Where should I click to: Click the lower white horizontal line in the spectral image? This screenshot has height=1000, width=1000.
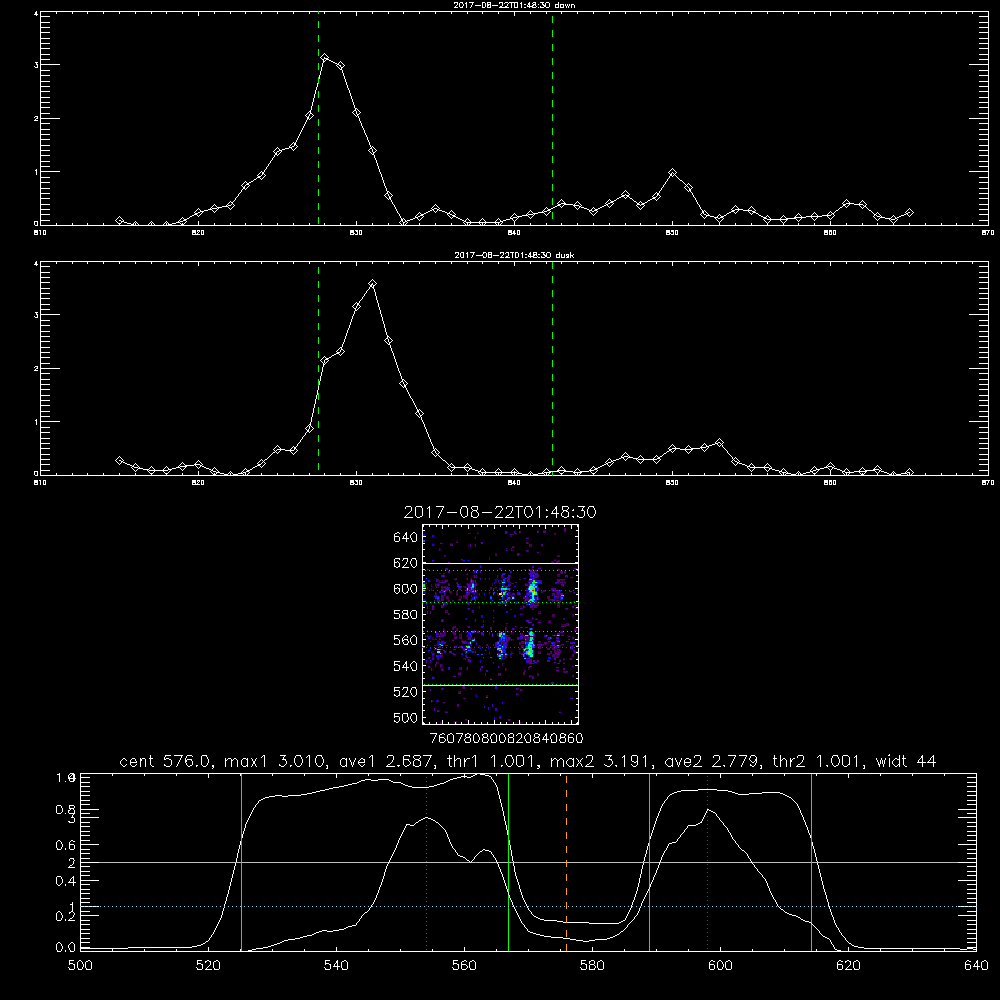(x=500, y=685)
